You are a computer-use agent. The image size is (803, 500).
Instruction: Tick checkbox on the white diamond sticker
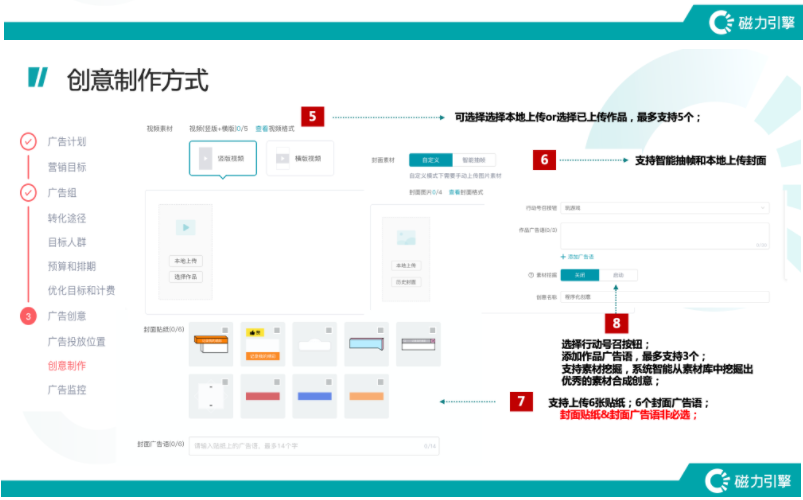[x=225, y=382]
